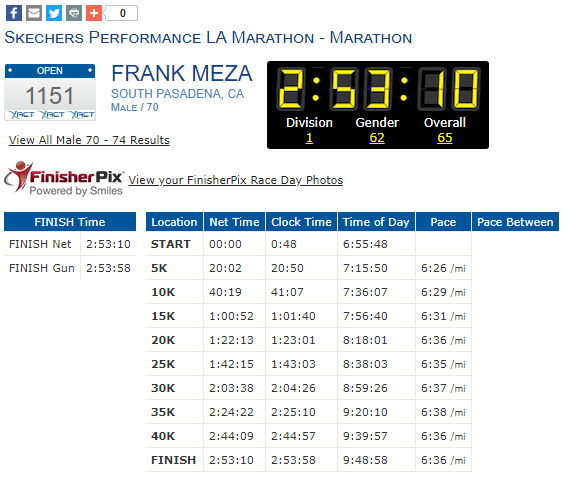This screenshot has width=569, height=481.
Task: Click the print icon
Action: [74, 13]
